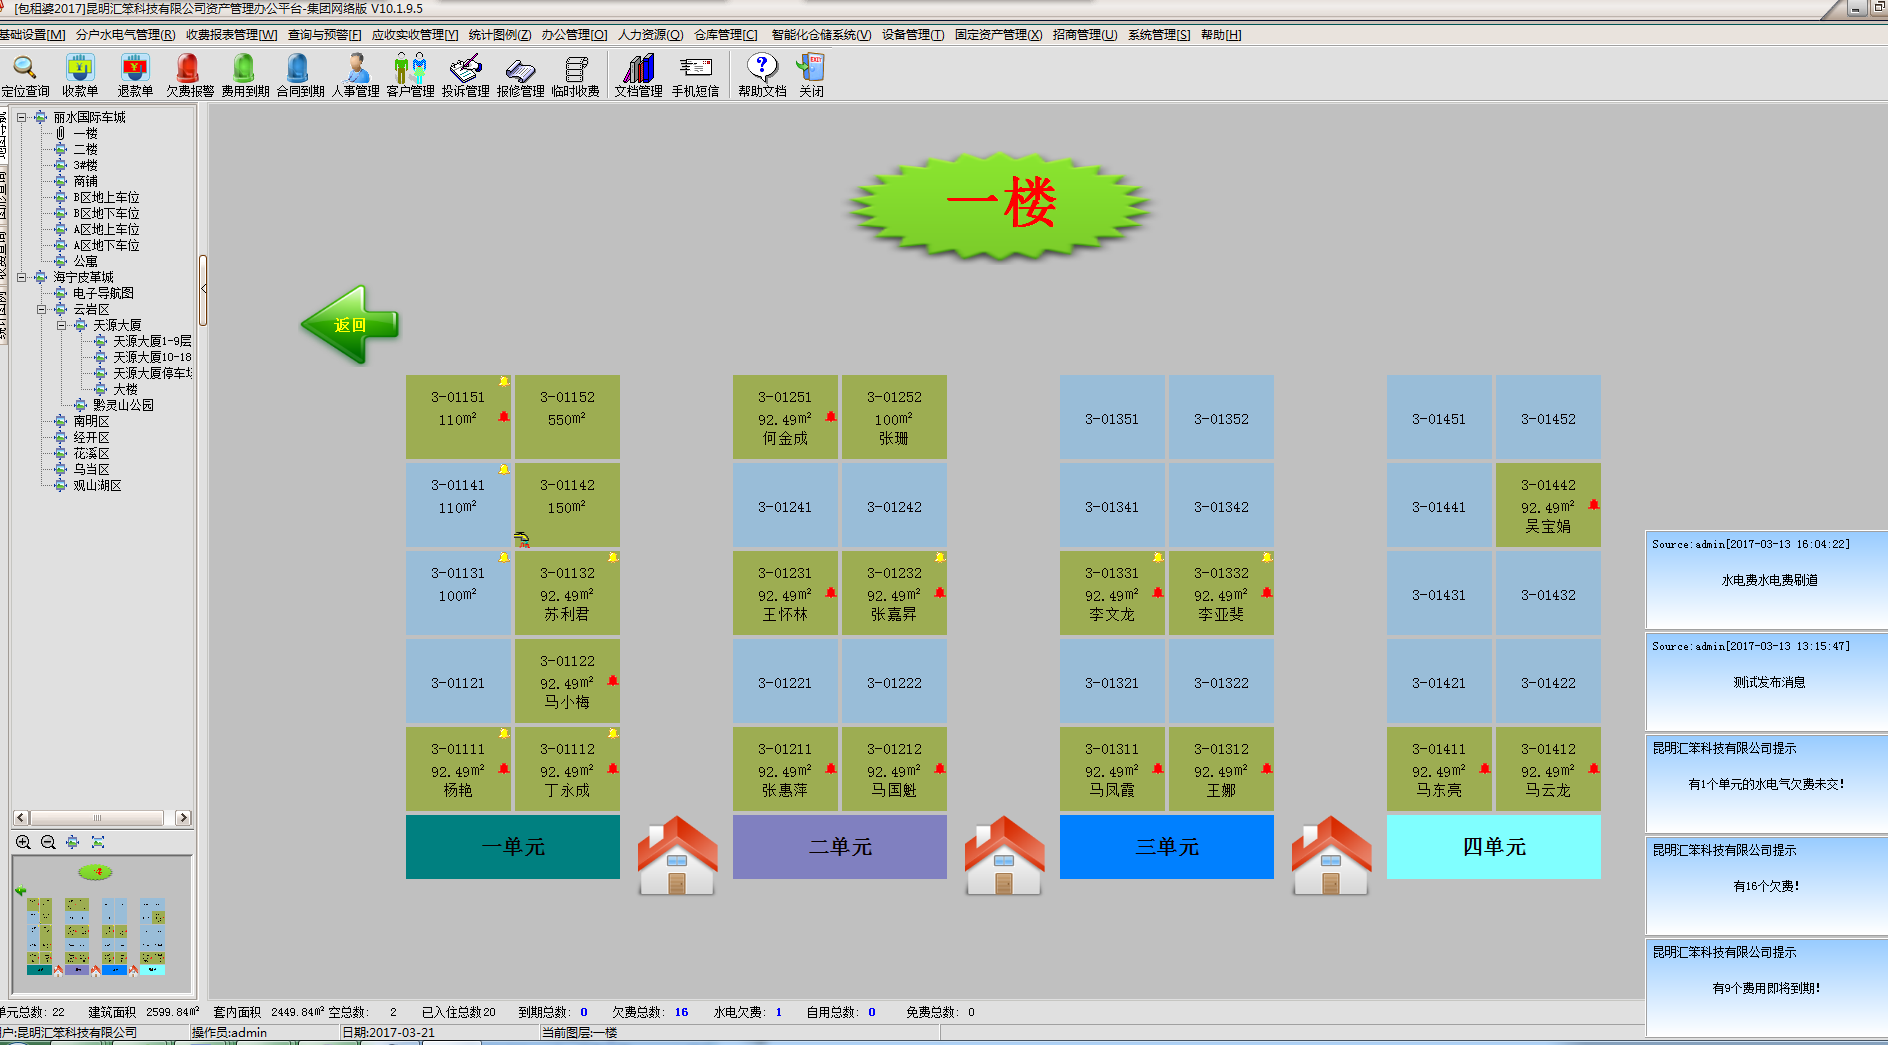Click the red 欠费报警 alarm icon

tap(189, 75)
